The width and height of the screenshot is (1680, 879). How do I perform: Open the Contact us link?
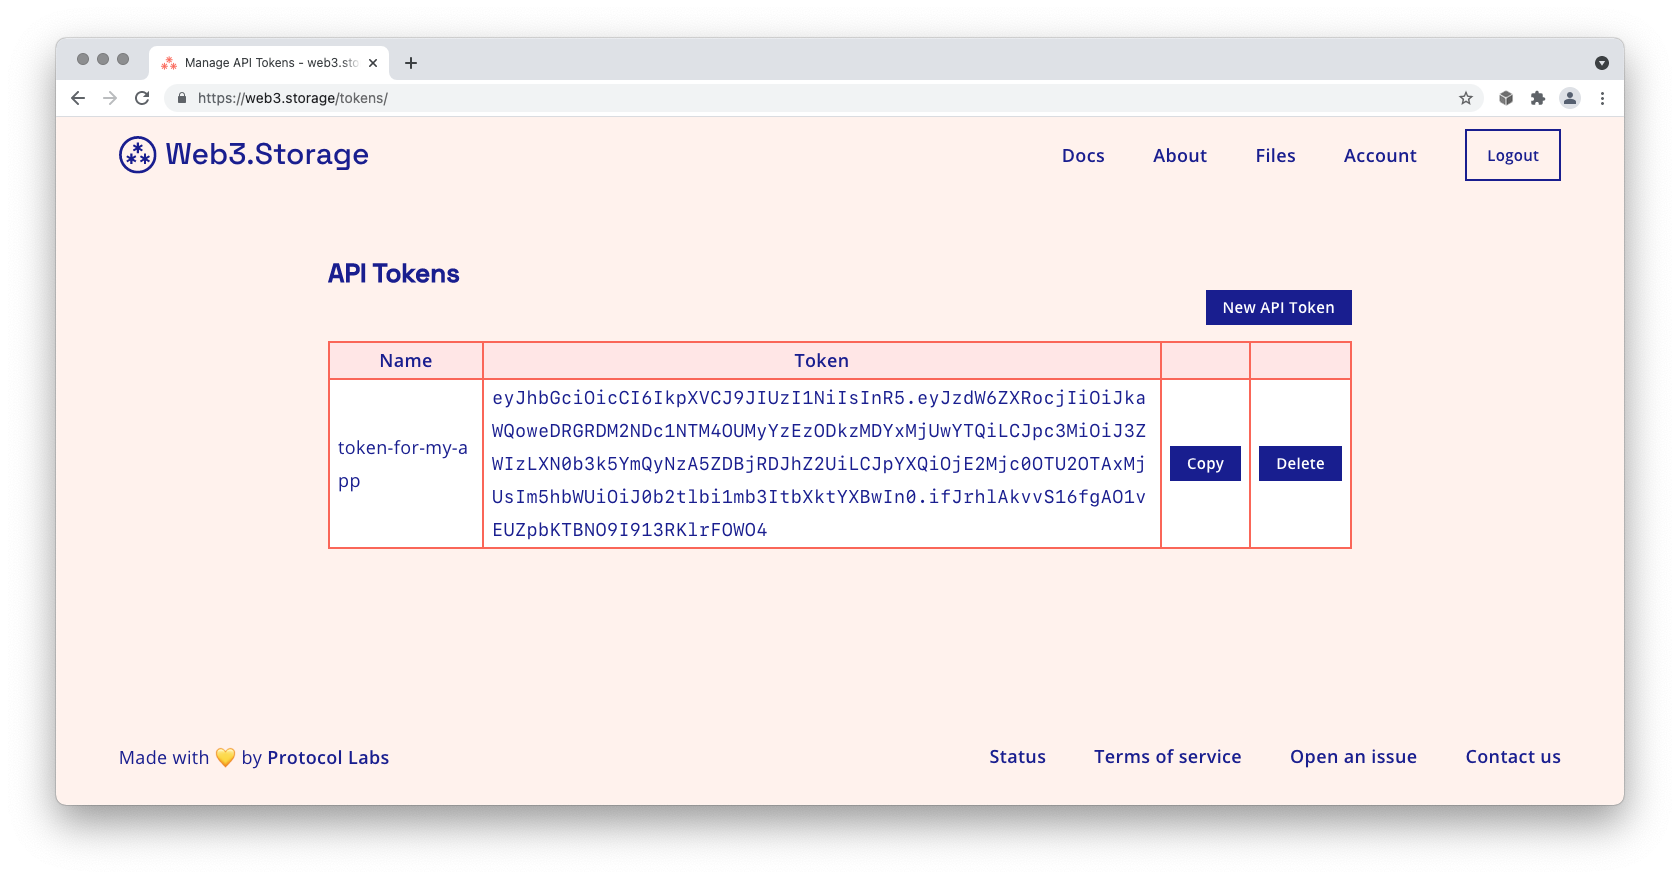pos(1513,757)
